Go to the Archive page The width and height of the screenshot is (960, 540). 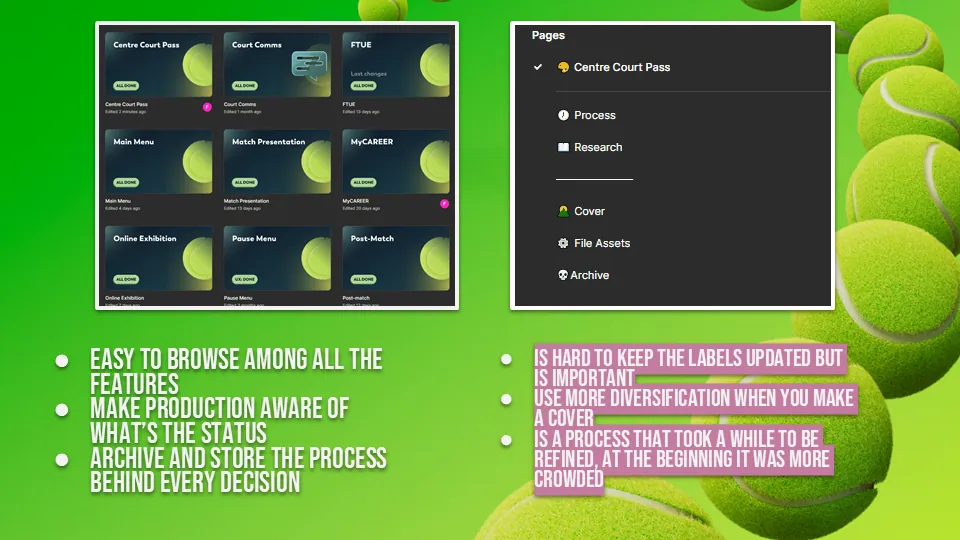point(590,275)
